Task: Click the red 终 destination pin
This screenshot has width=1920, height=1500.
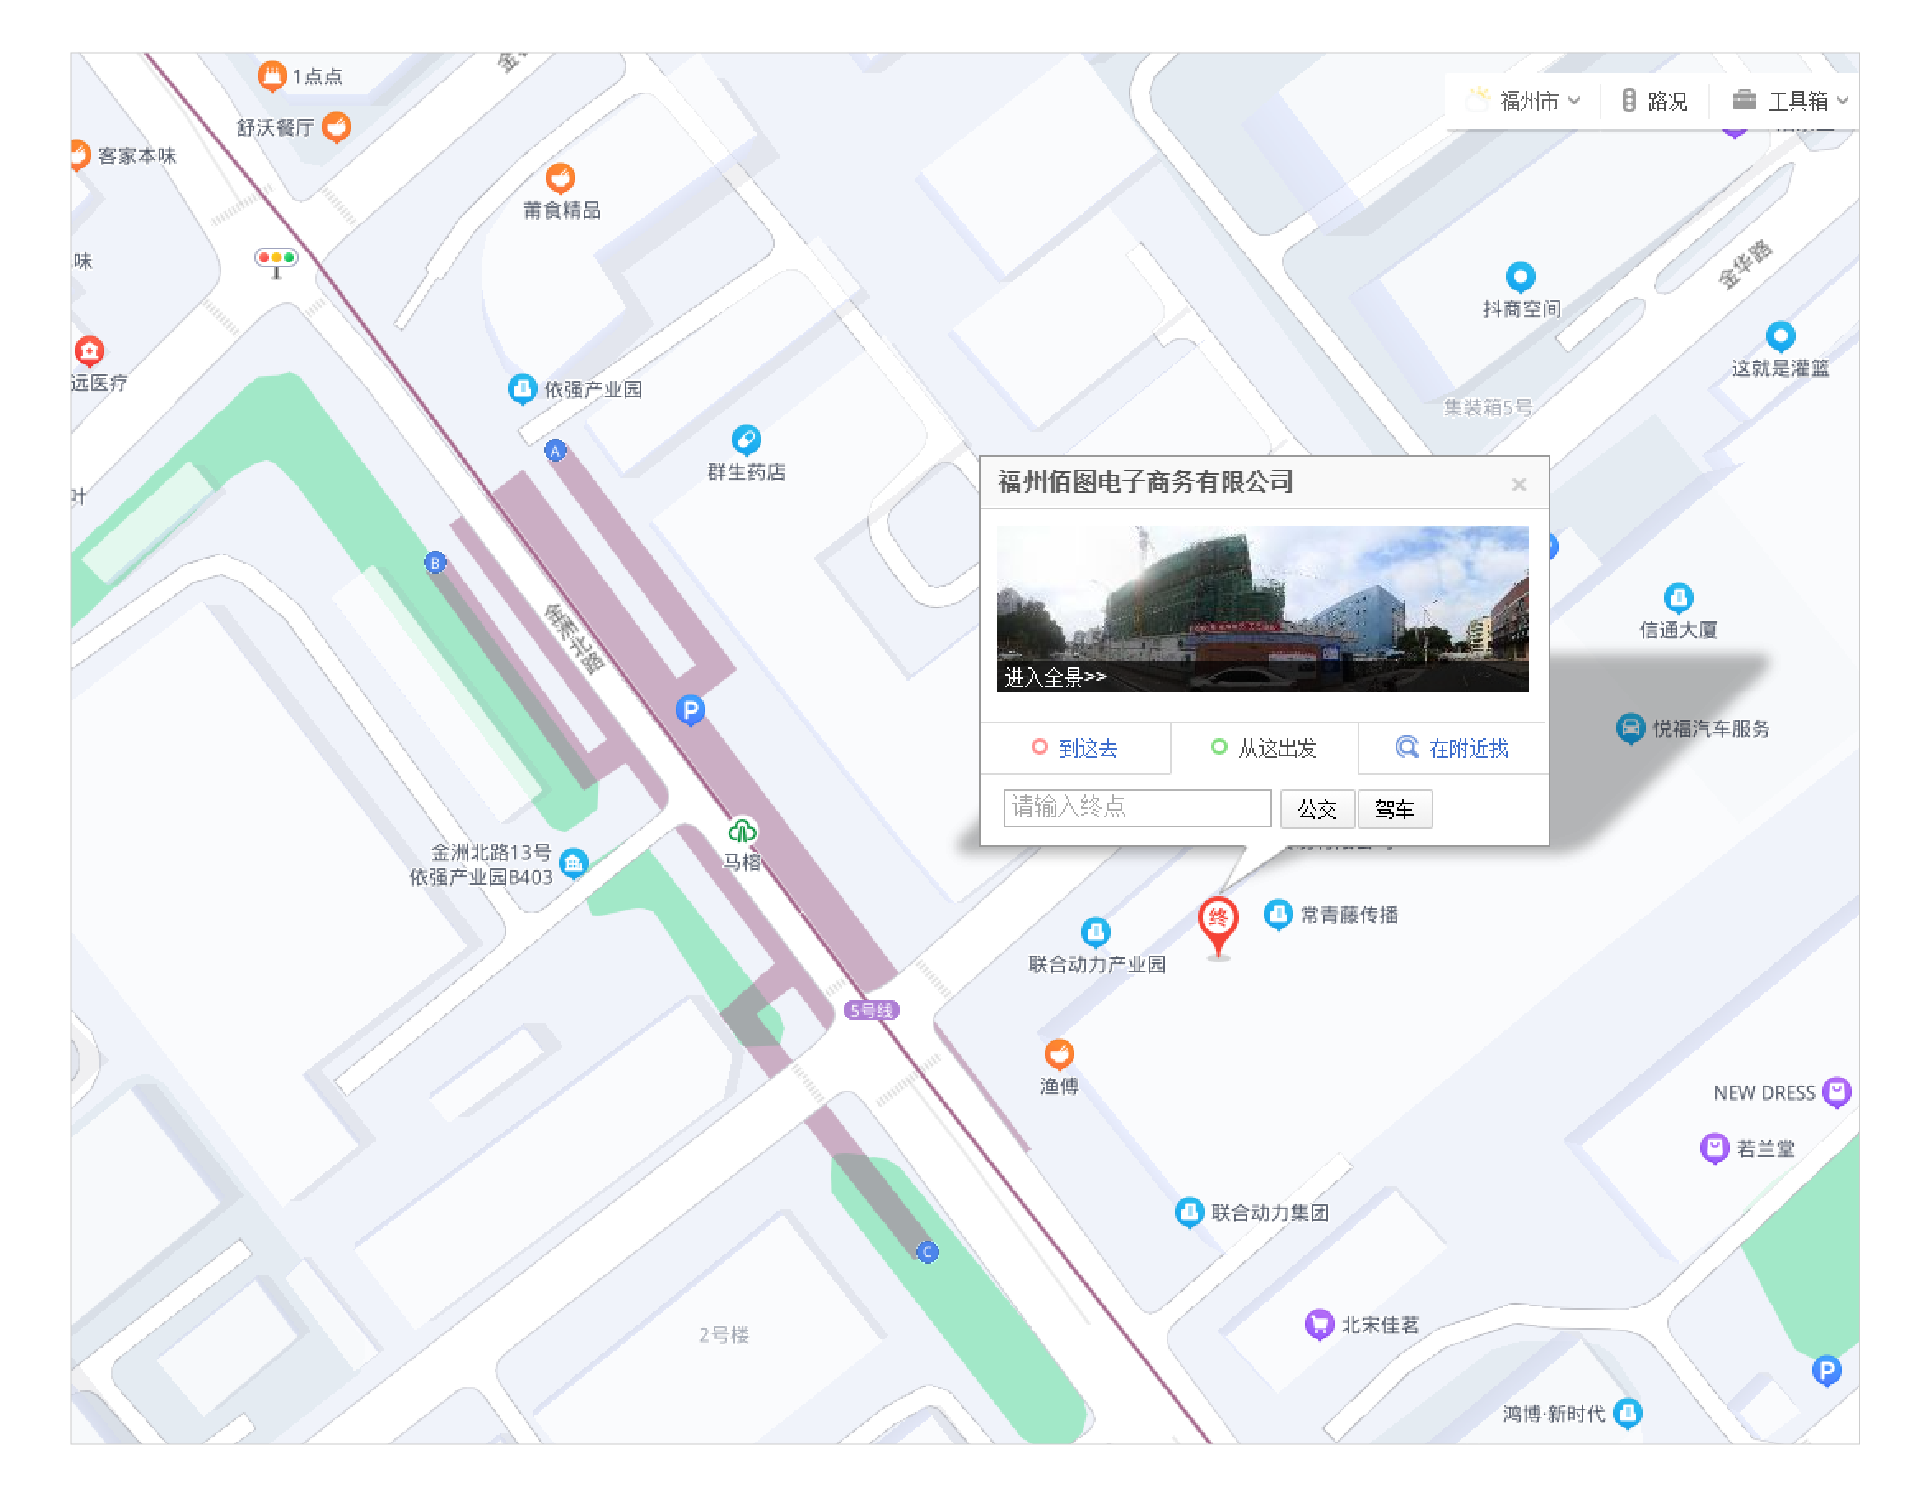Action: [1218, 927]
